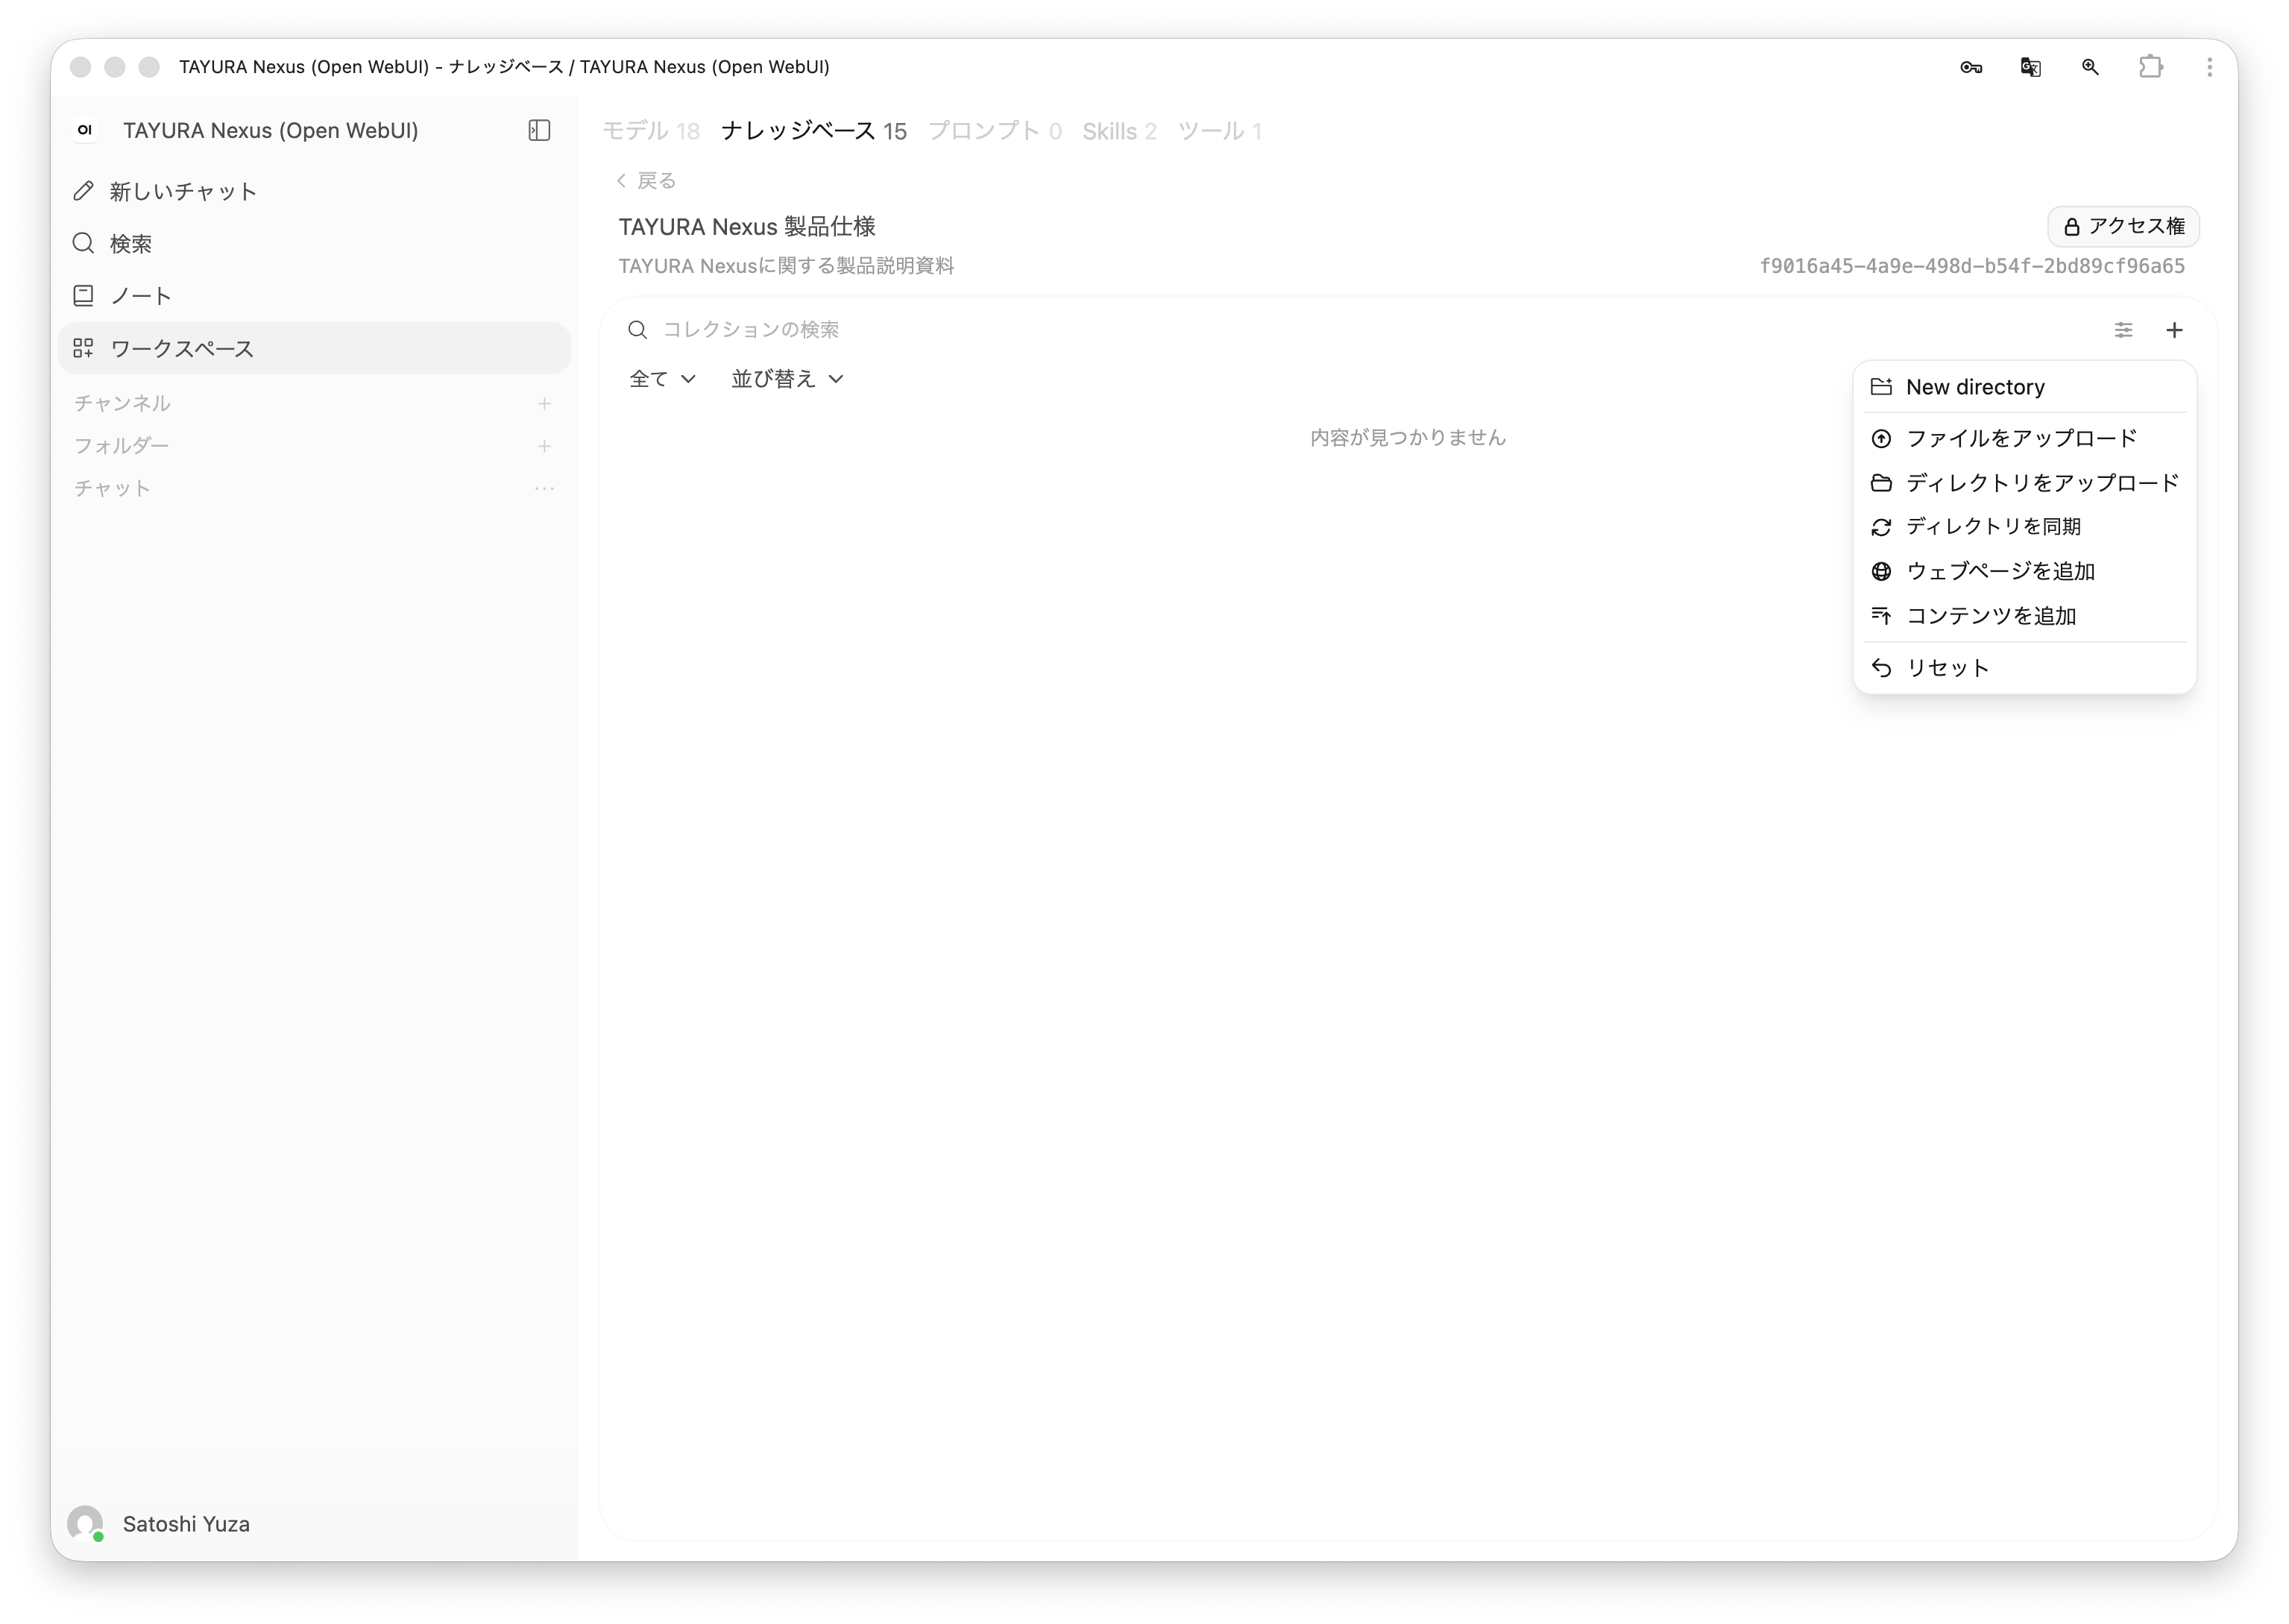
Task: Open 検索 in the sidebar
Action: [314, 243]
